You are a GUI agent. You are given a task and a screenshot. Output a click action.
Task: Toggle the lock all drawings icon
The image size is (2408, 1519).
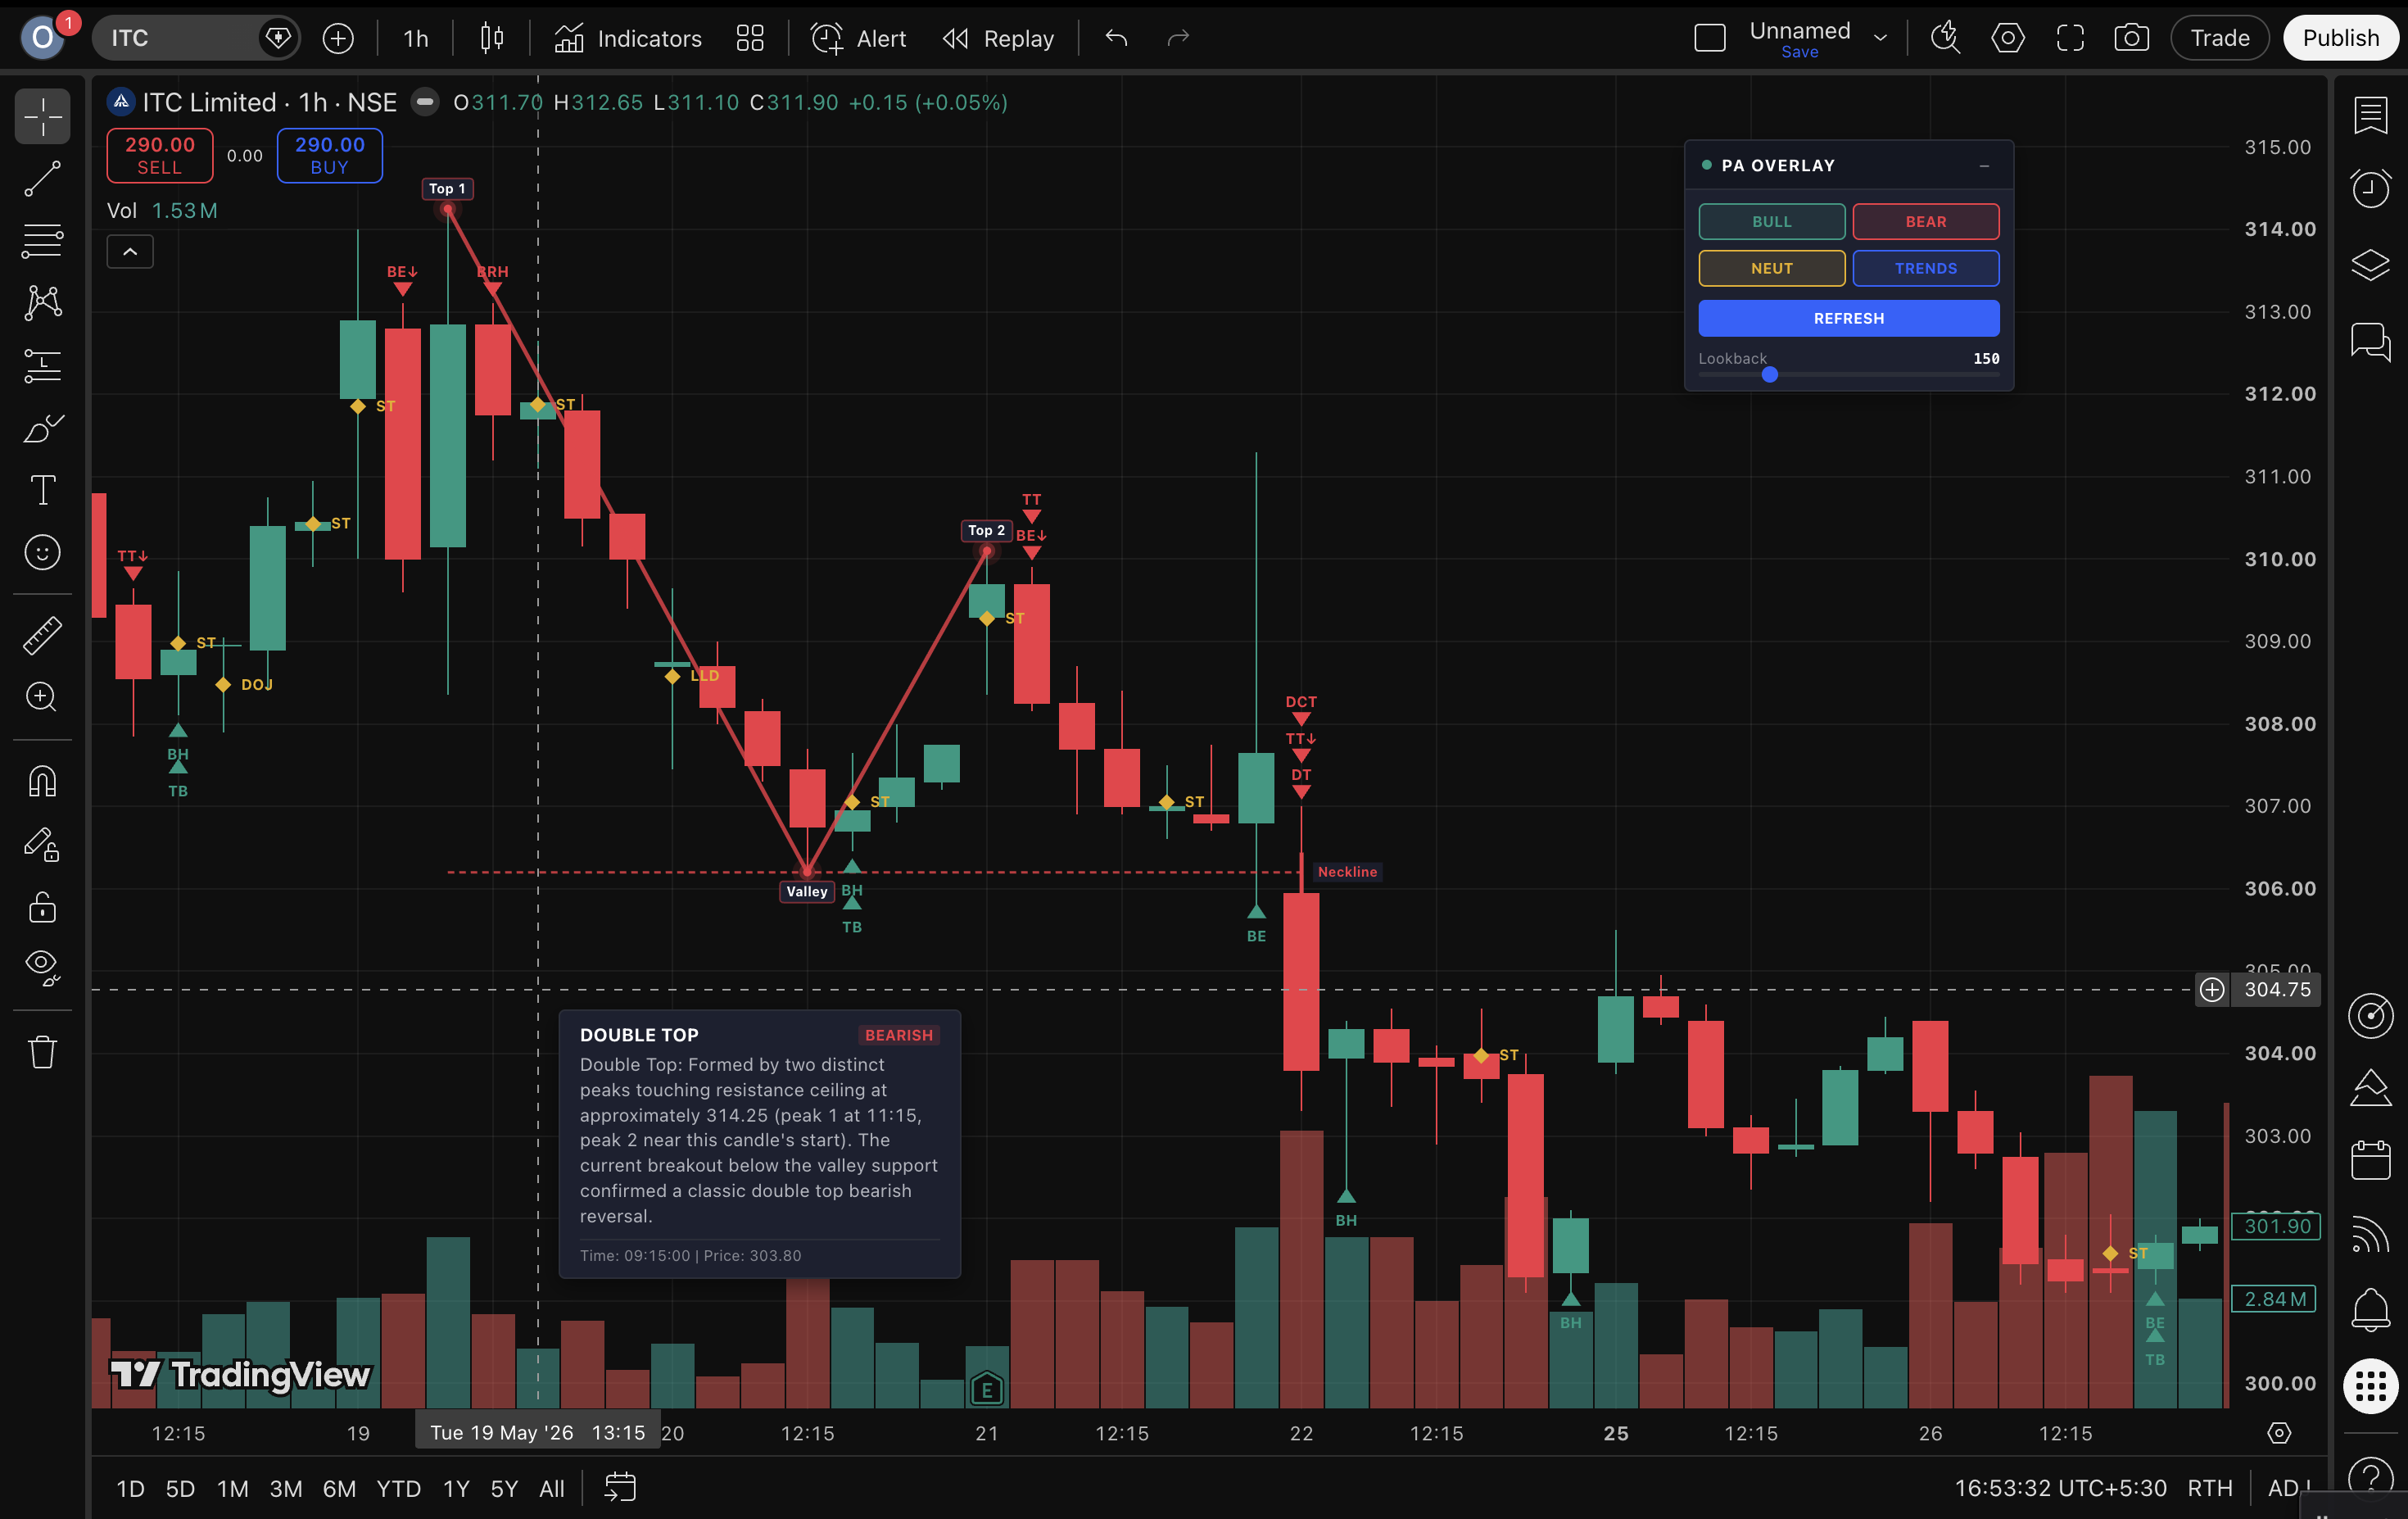(42, 908)
